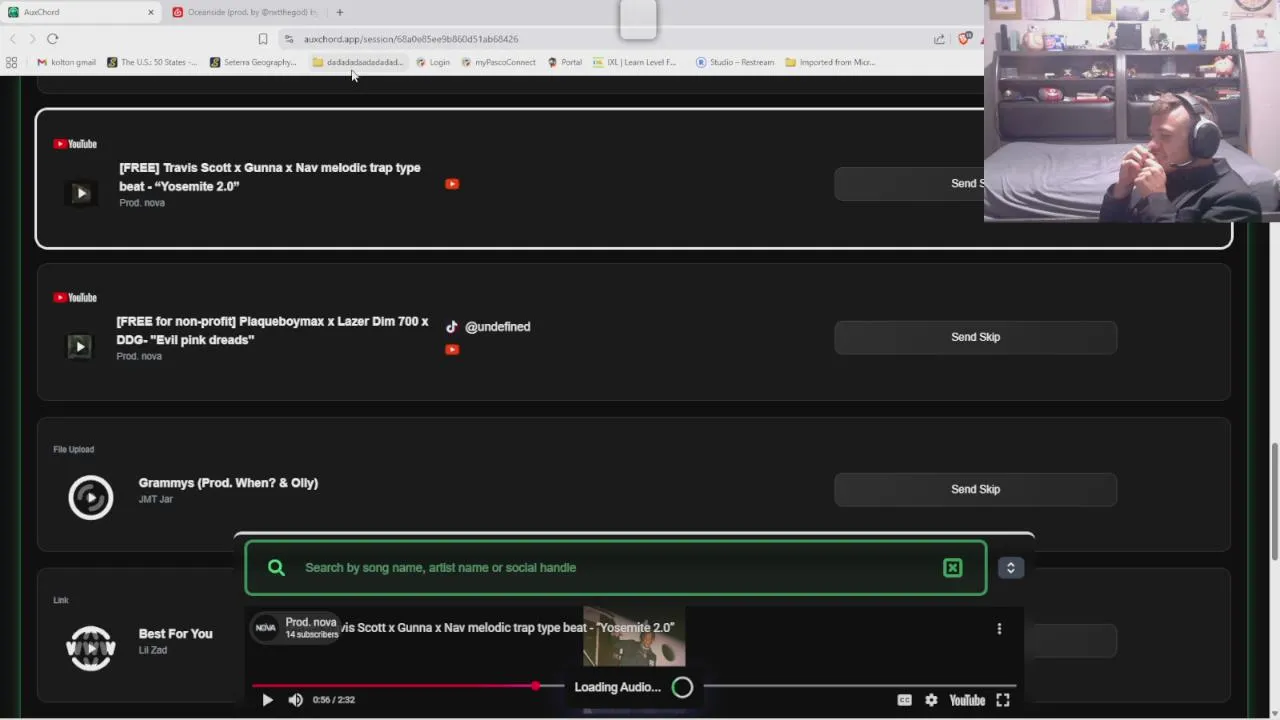Click the auxchord.app address bar URL

[411, 39]
